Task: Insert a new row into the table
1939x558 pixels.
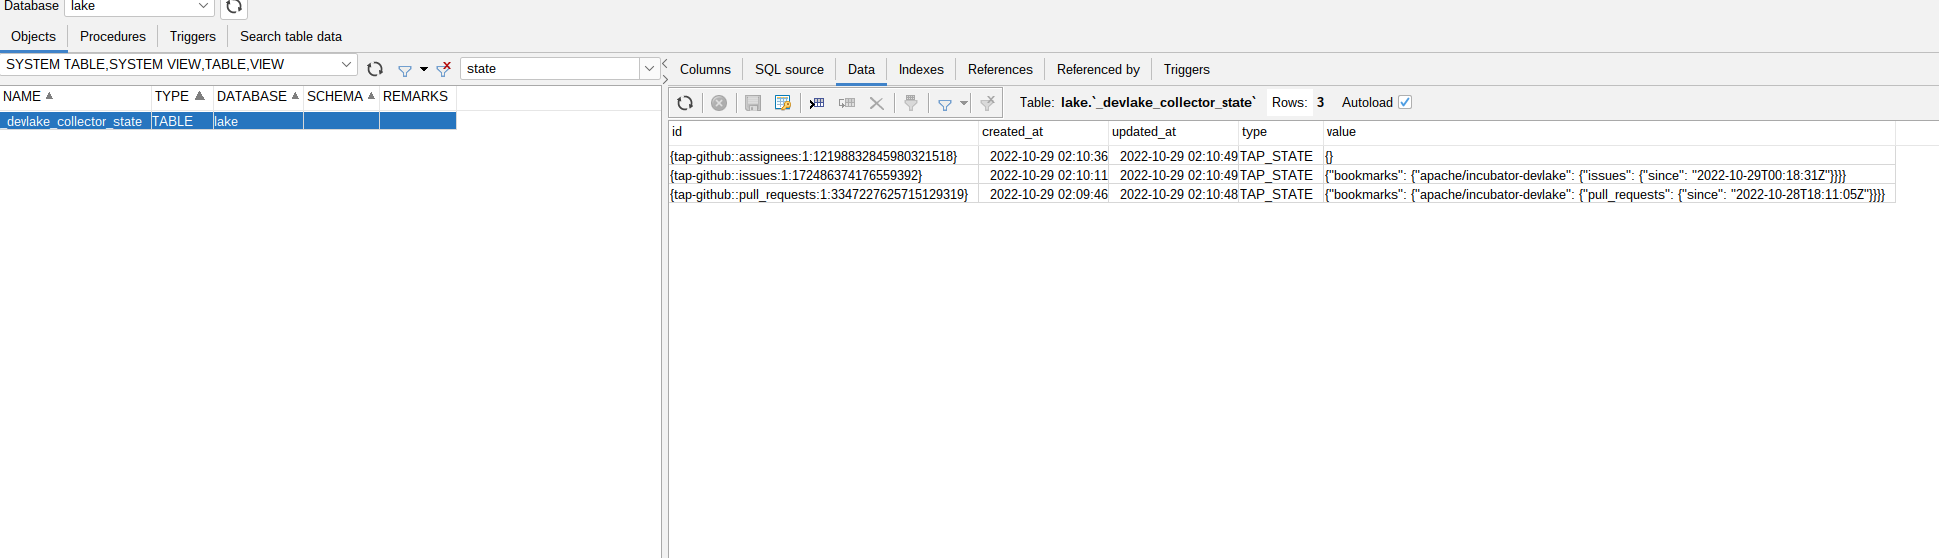Action: [x=817, y=103]
